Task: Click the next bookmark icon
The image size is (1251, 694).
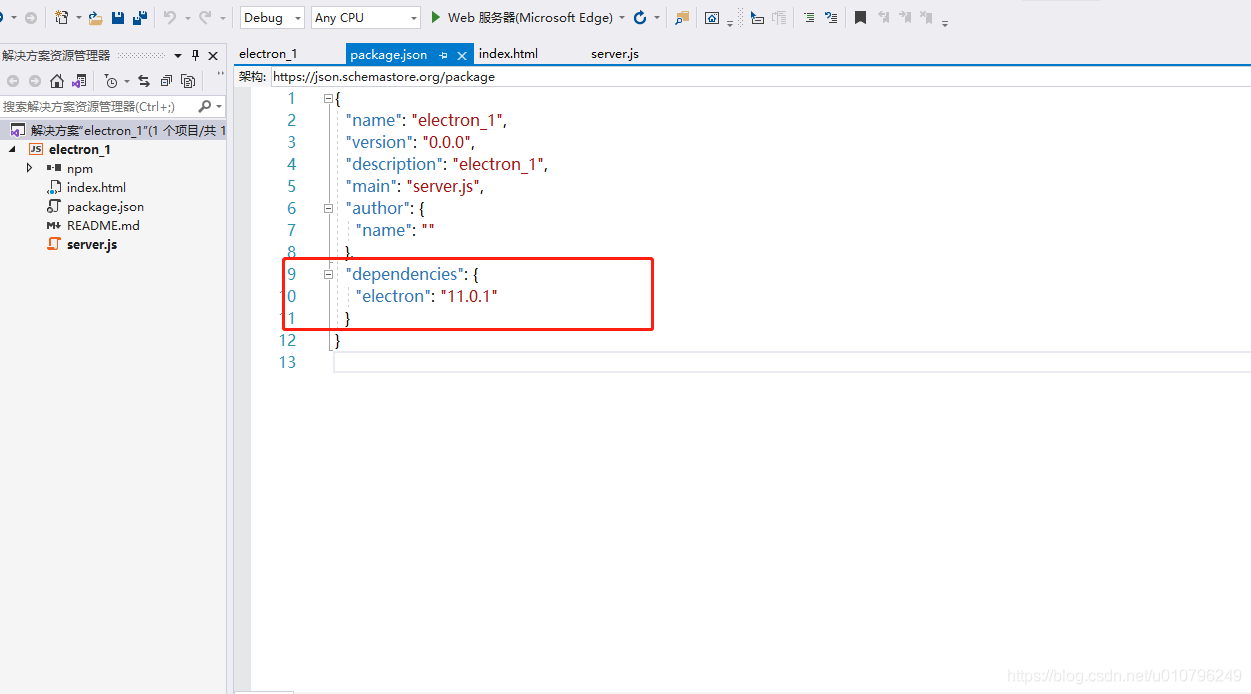Action: (x=905, y=17)
